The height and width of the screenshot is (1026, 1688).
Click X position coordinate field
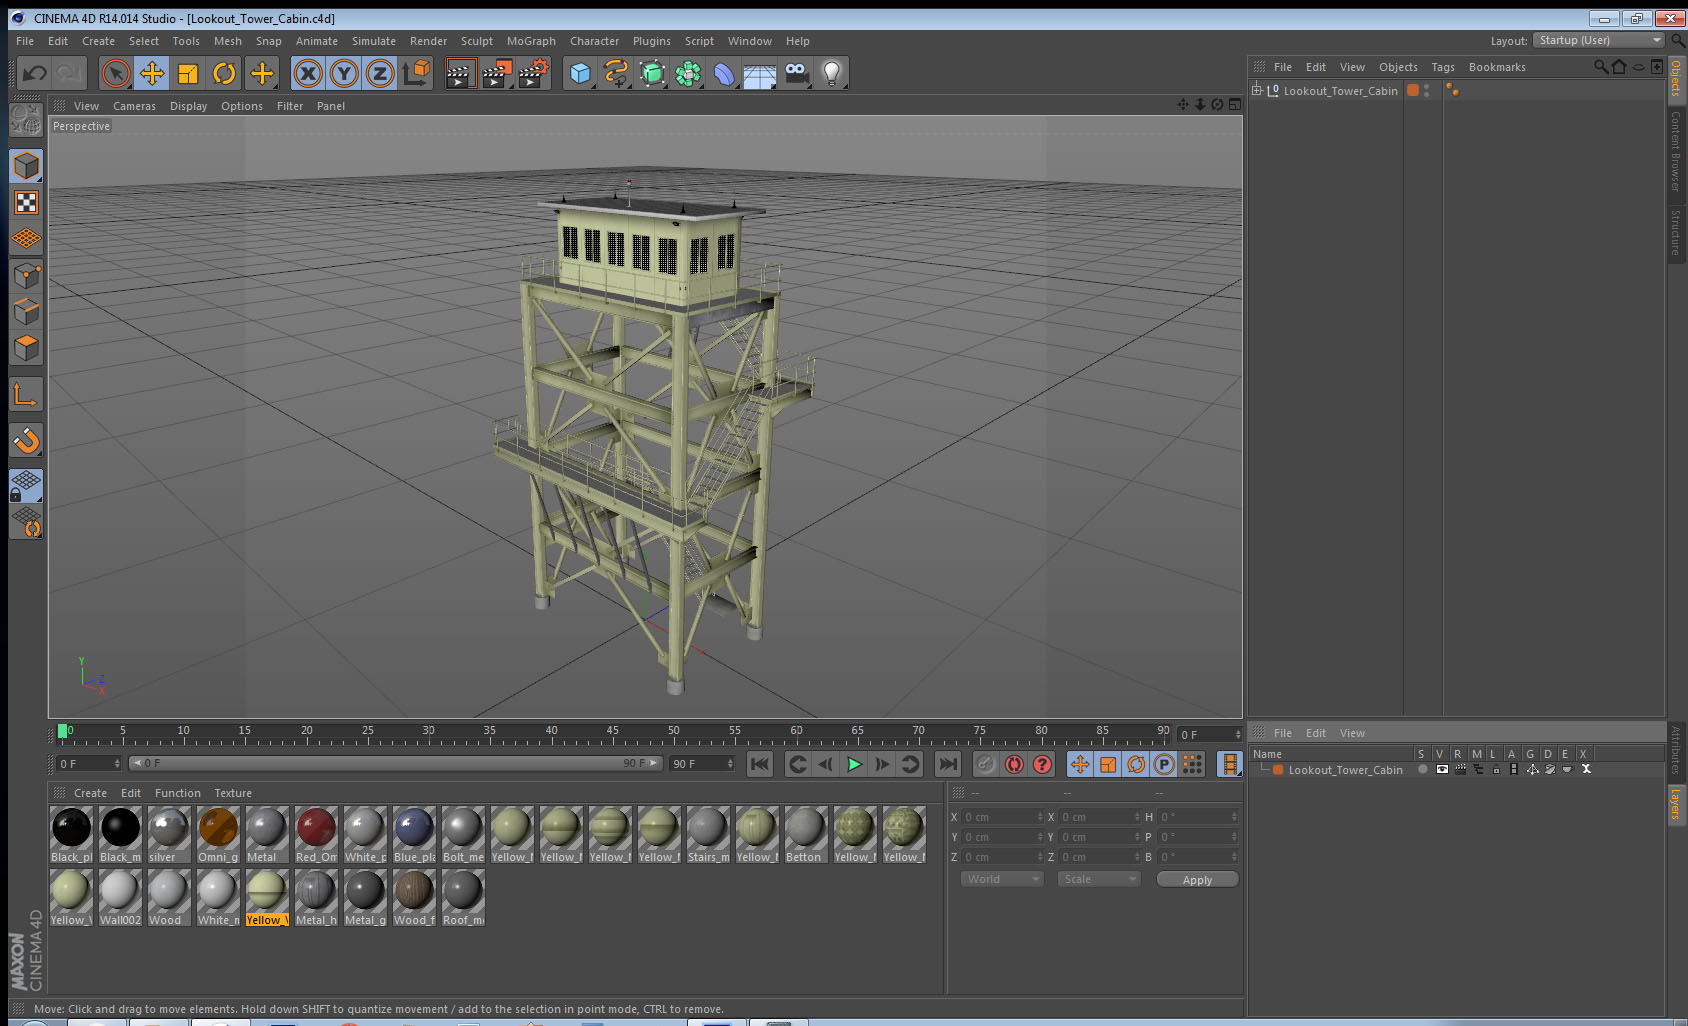tap(1003, 817)
